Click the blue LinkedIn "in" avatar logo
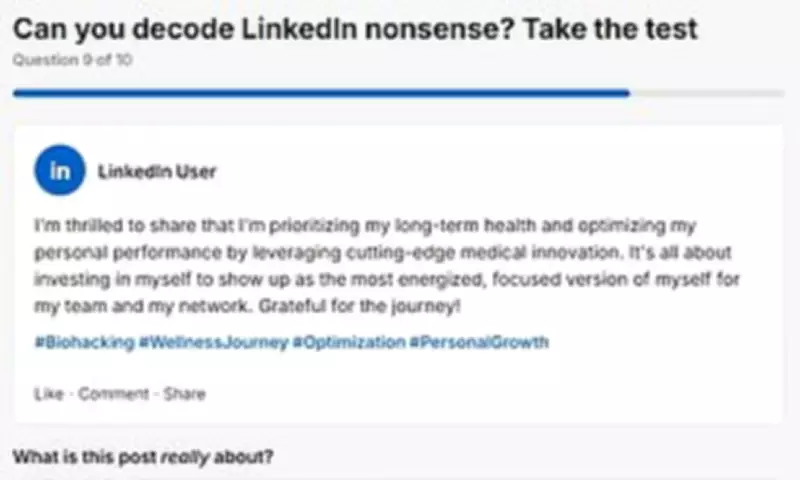 [x=60, y=171]
